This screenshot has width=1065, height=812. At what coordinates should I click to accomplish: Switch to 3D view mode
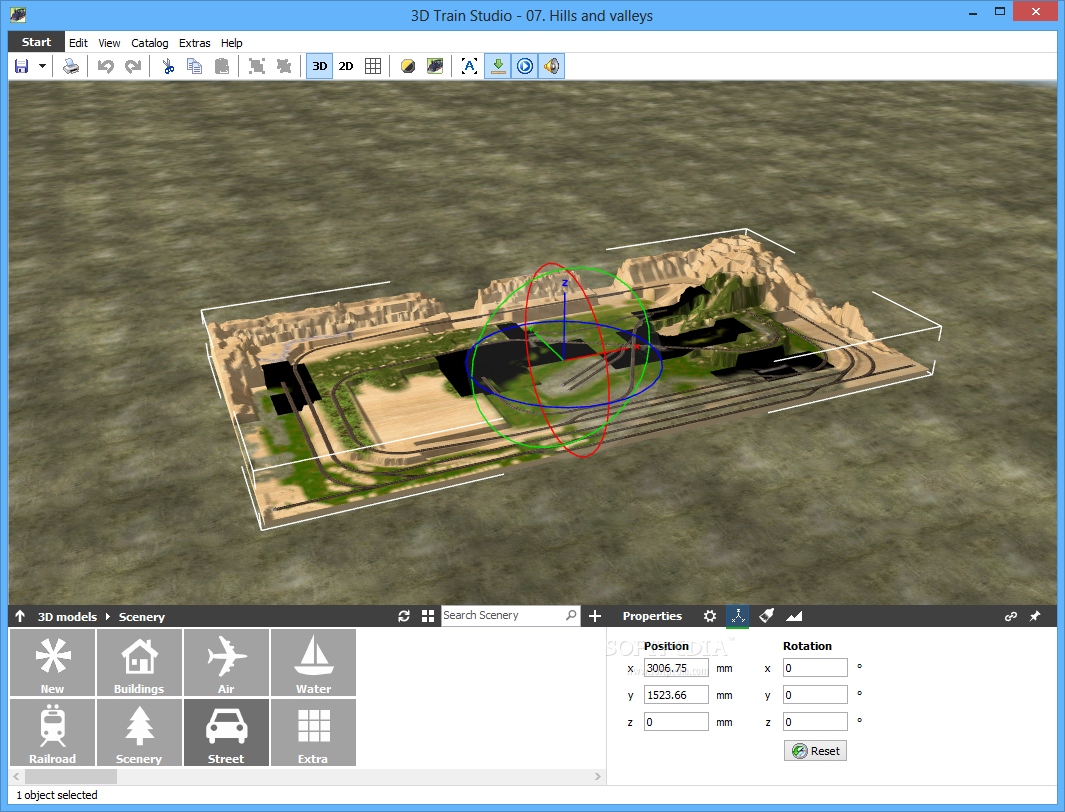319,66
